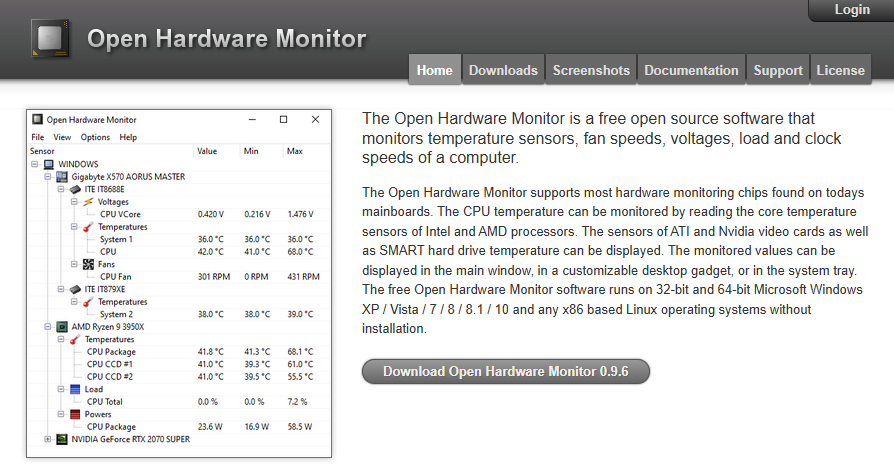Collapse the ITE IT879XE node

pyautogui.click(x=61, y=289)
